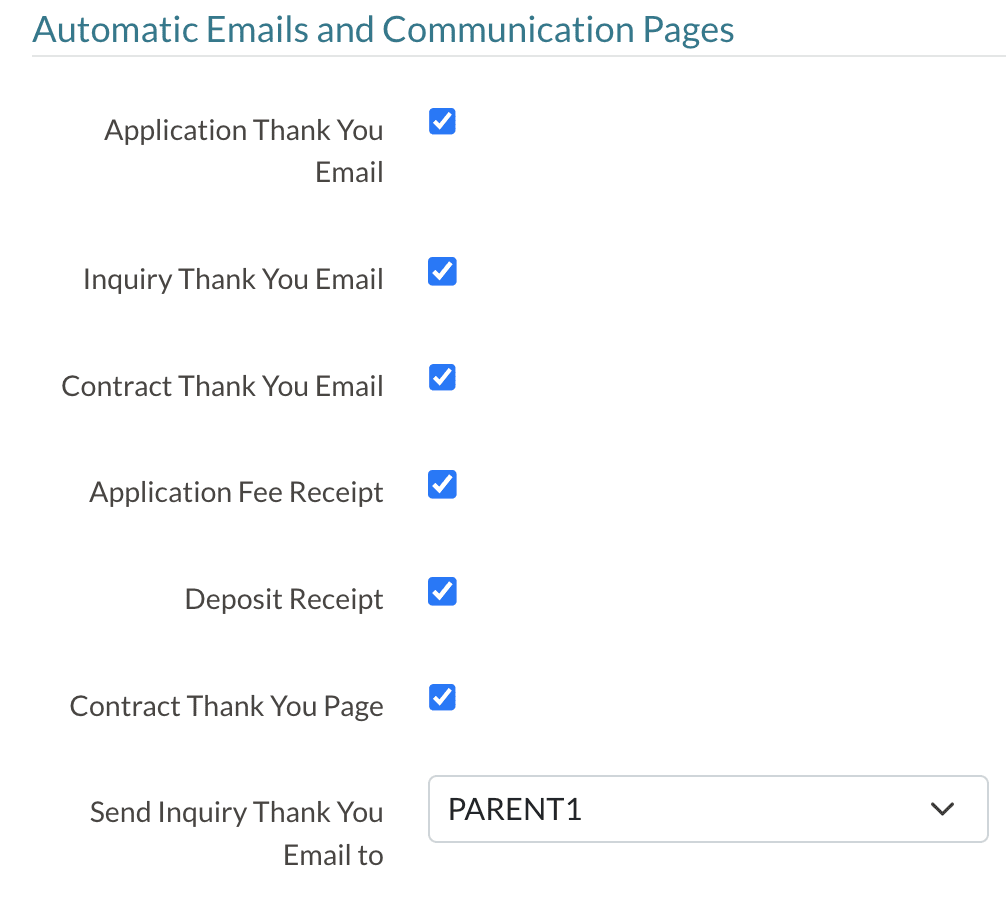The height and width of the screenshot is (922, 1006).
Task: Click the wrapped "Email" line under Application Thank You
Action: 349,172
